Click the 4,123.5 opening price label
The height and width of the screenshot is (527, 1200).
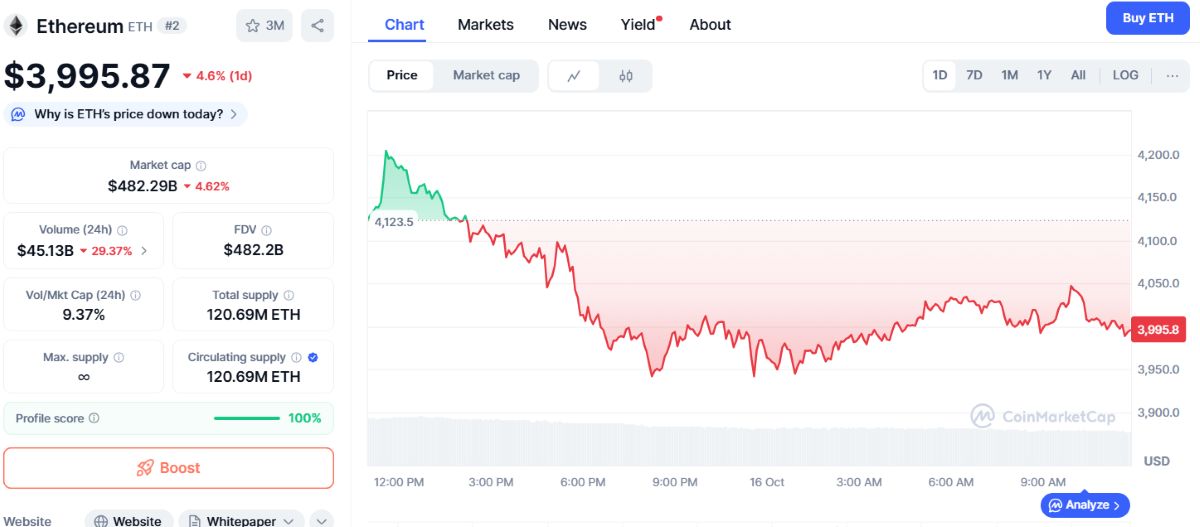394,222
